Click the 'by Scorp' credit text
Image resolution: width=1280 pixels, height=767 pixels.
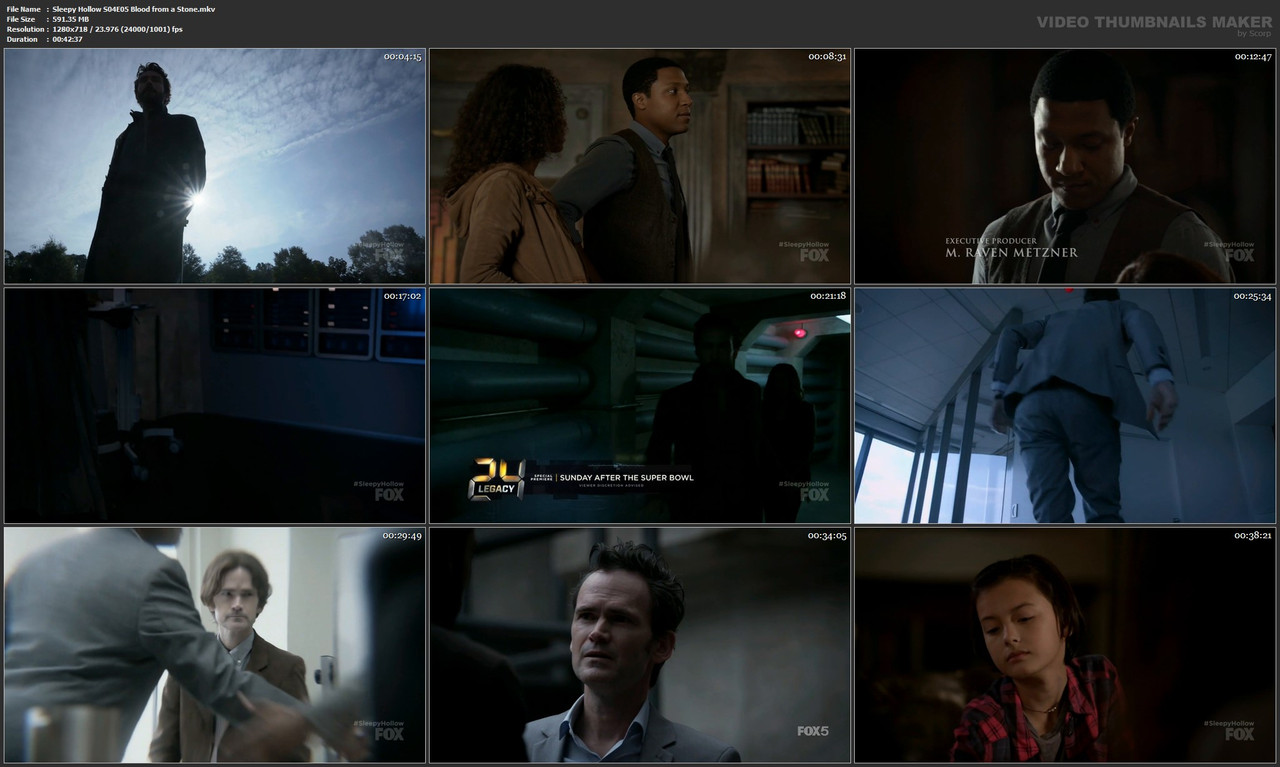tap(1254, 33)
